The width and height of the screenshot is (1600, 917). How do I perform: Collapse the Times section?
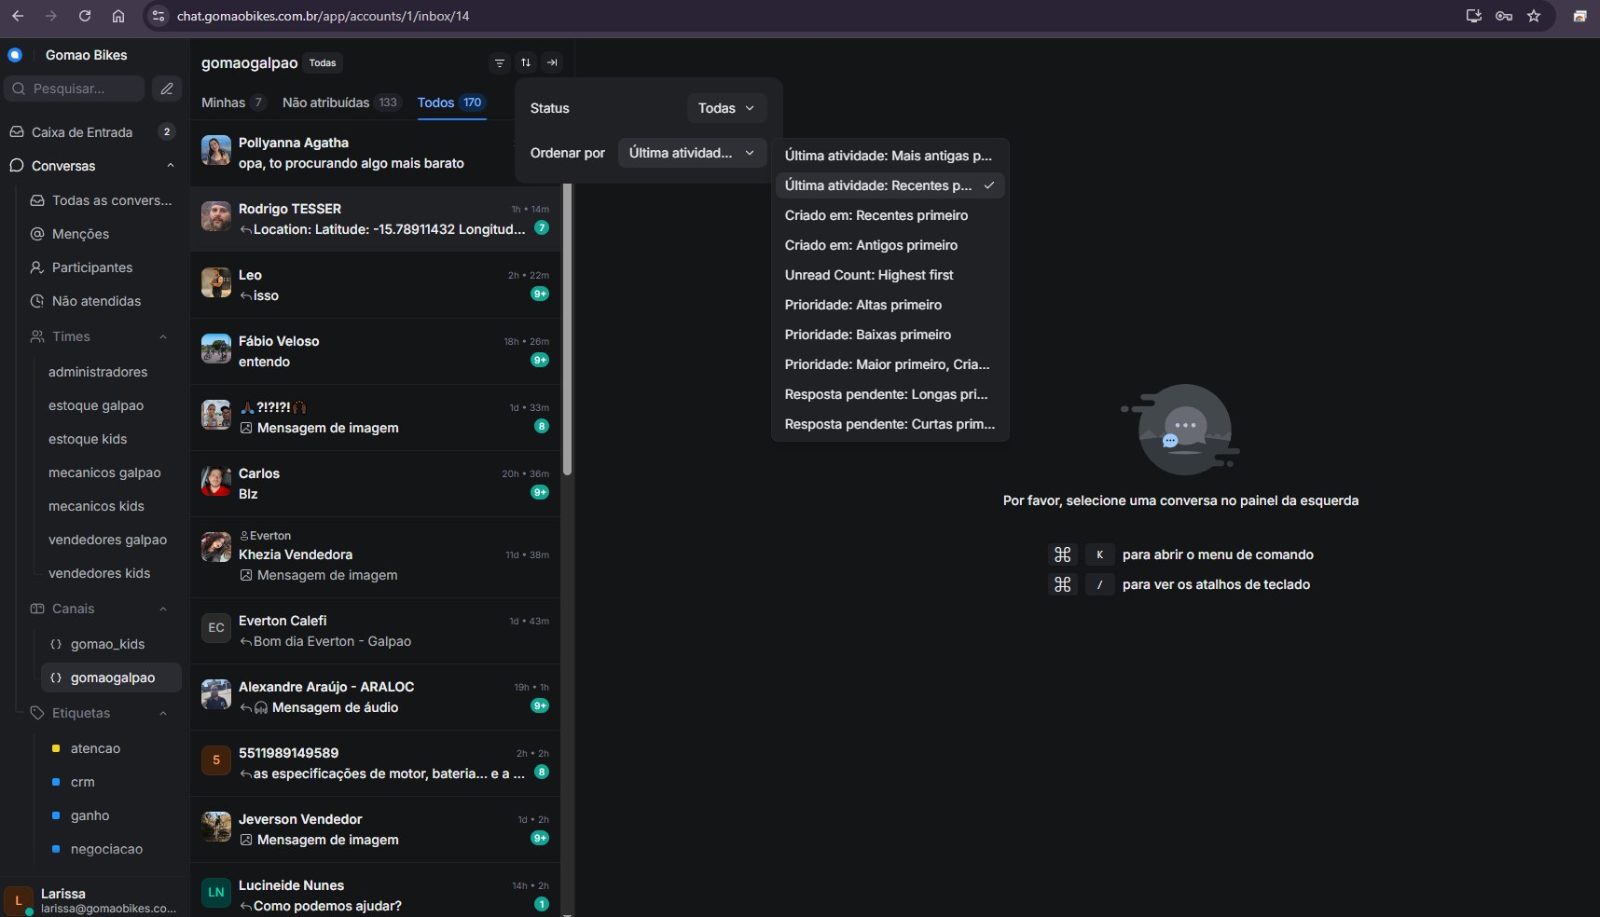163,337
